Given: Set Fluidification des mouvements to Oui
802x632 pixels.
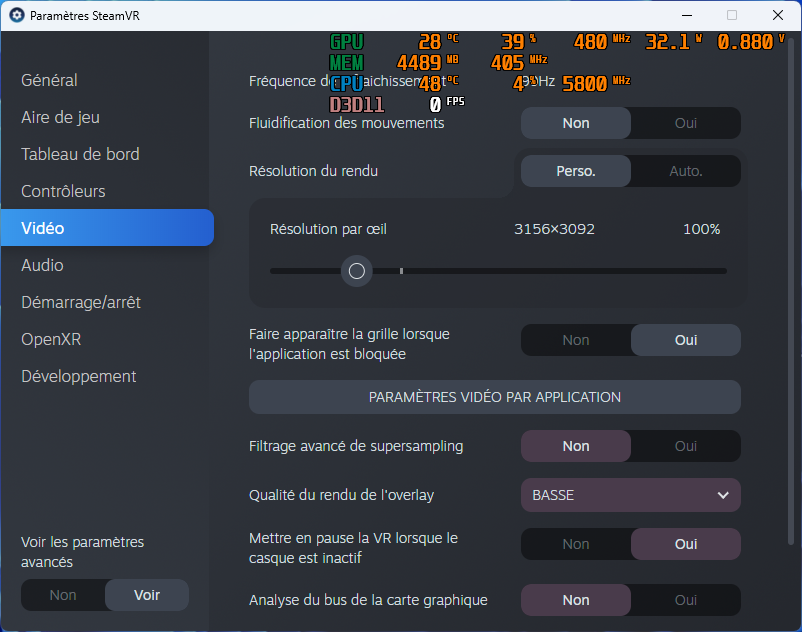Looking at the screenshot, I should click(686, 123).
